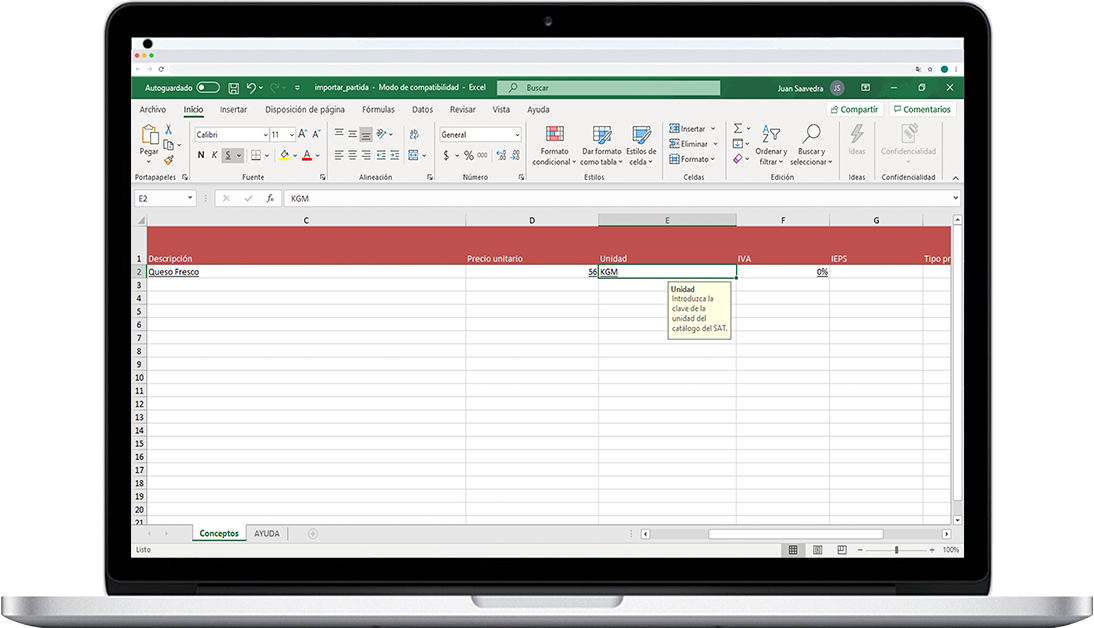Click the cut scissors icon
1094x628 pixels.
169,130
